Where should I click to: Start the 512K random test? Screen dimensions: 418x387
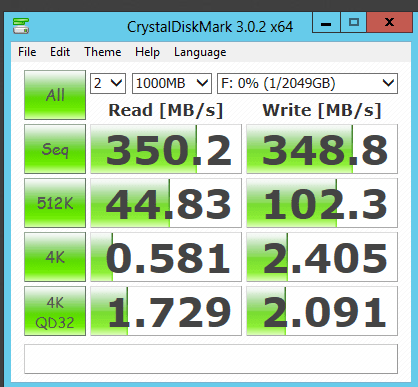pos(55,203)
